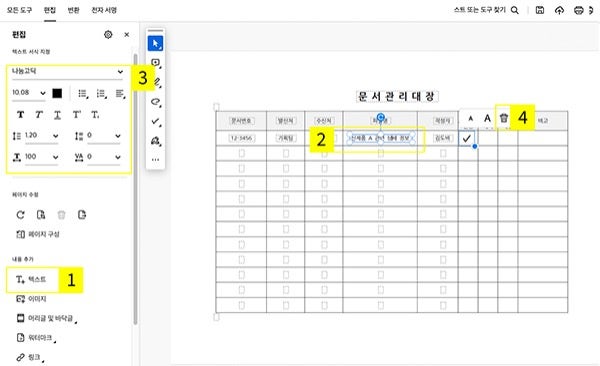This screenshot has width=600, height=366.
Task: Show more tools via three dots
Action: pos(155,160)
